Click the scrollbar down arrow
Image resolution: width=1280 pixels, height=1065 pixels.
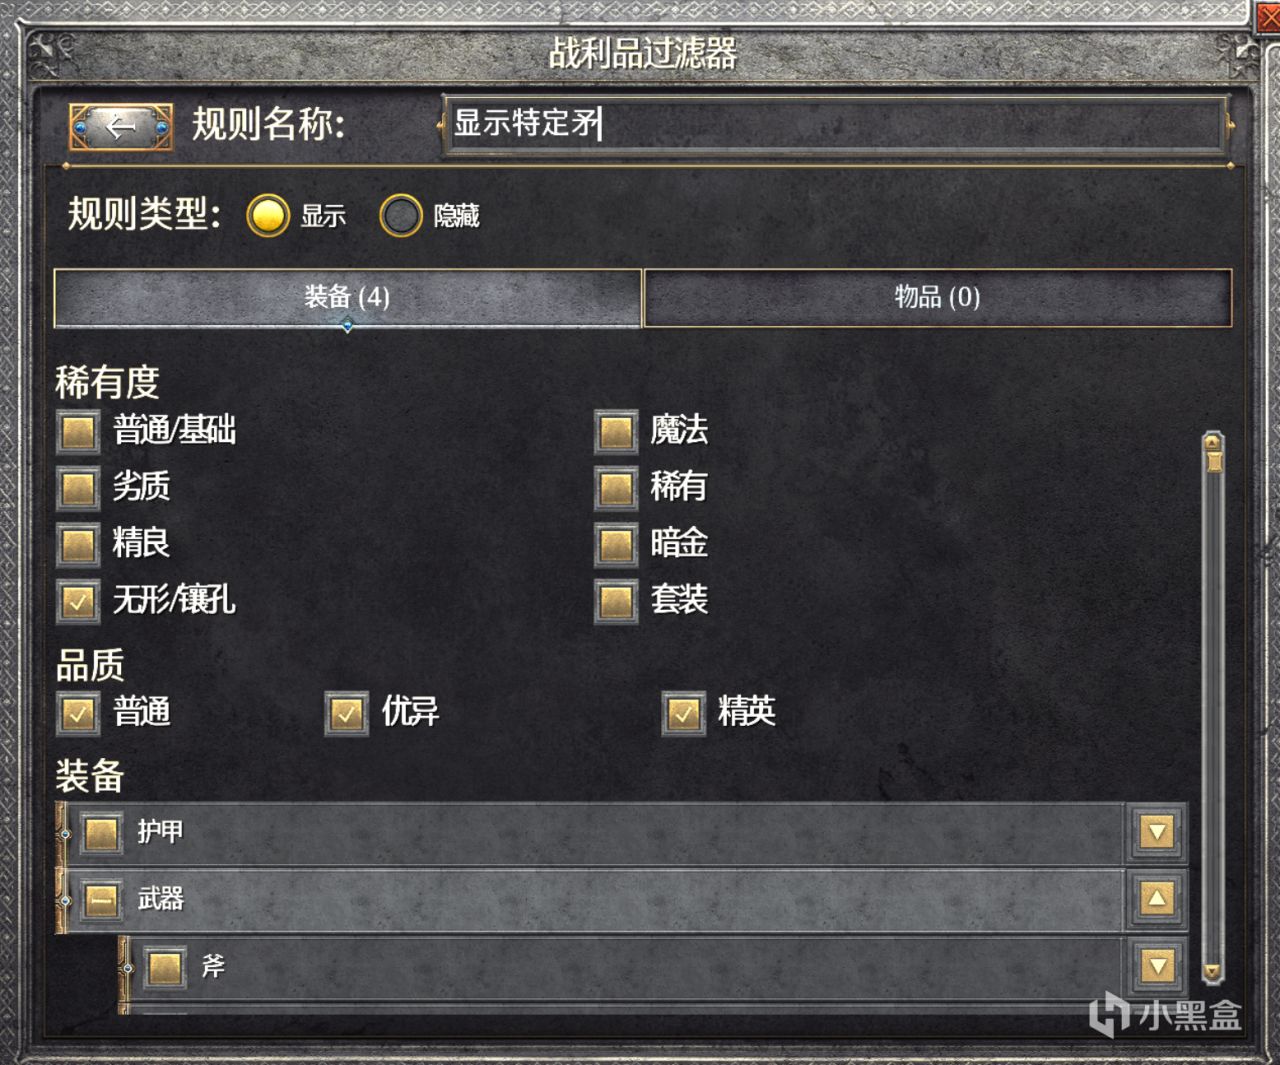click(1212, 971)
